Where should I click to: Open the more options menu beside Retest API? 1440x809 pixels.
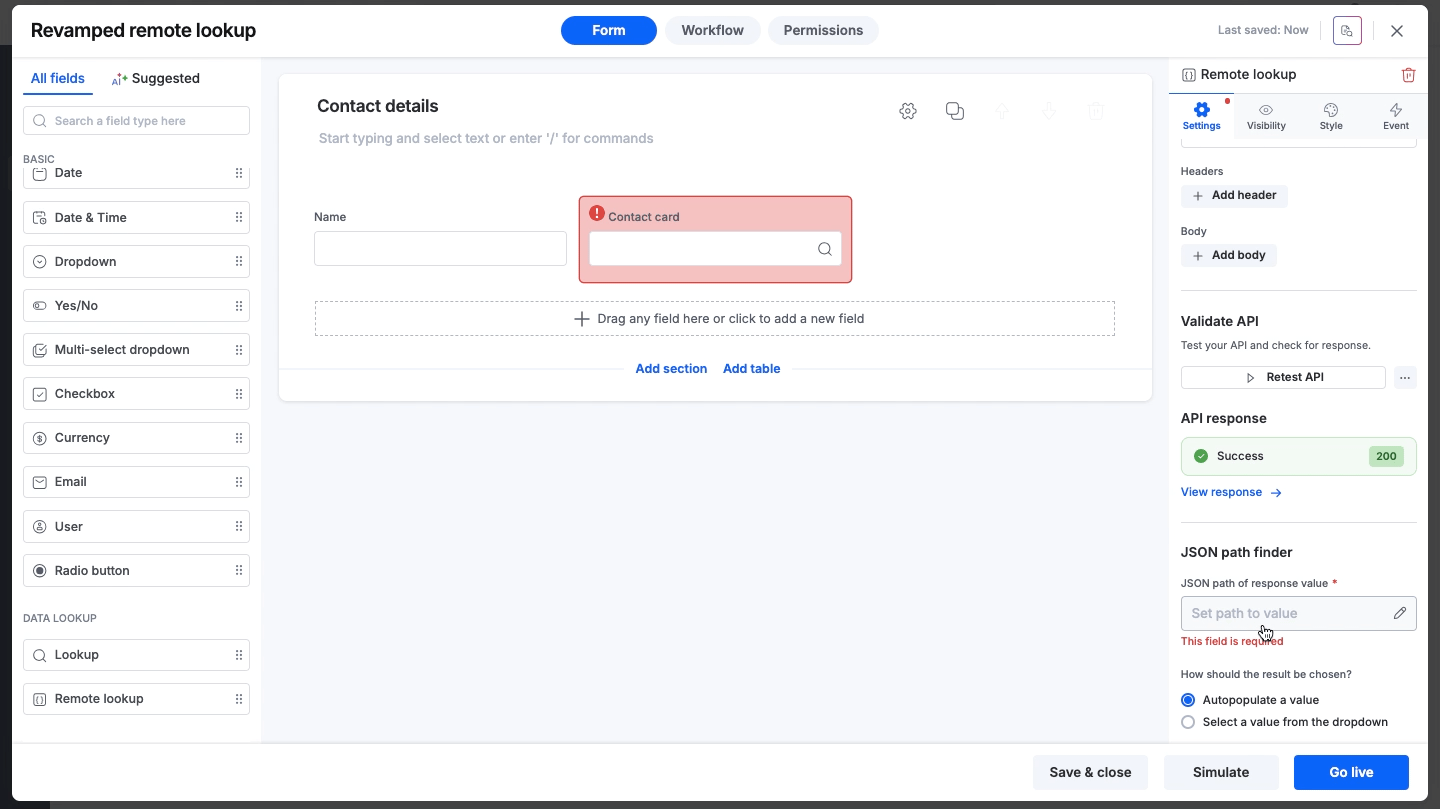1405,377
